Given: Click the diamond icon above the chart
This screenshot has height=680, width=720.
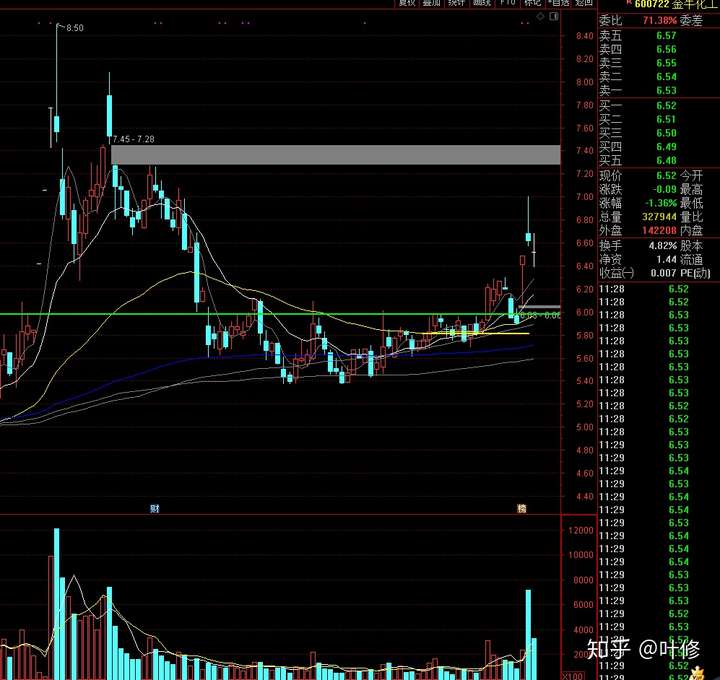Looking at the screenshot, I should tap(540, 17).
